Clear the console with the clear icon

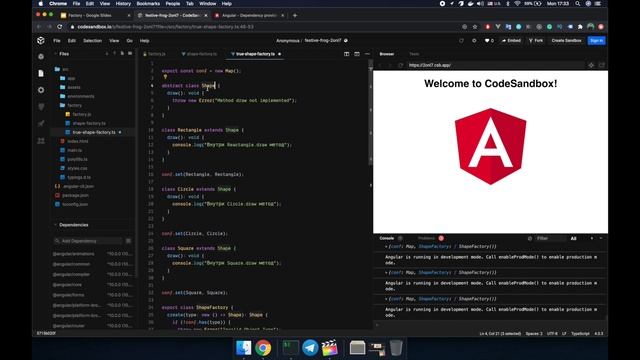530,238
